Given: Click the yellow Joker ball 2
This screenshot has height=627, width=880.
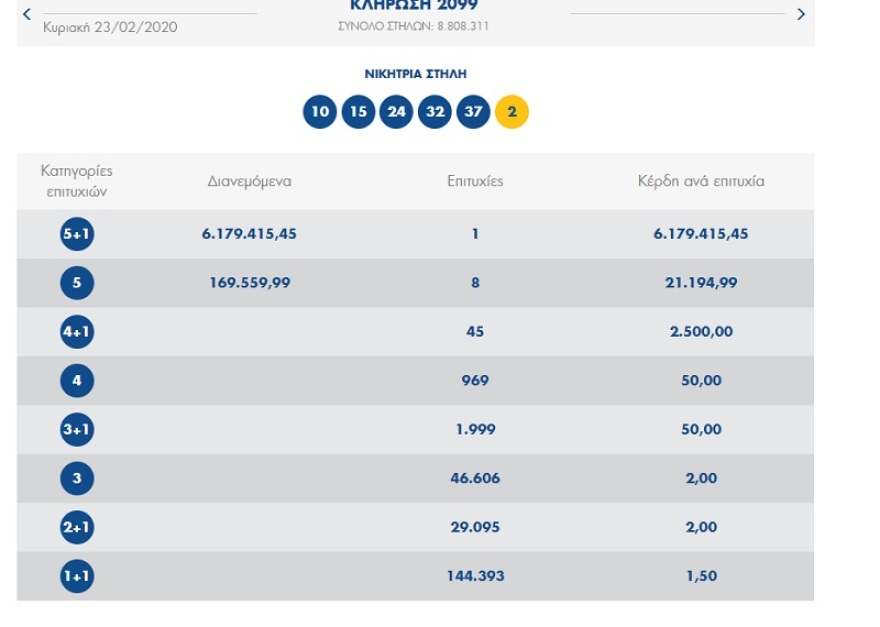Looking at the screenshot, I should (512, 111).
